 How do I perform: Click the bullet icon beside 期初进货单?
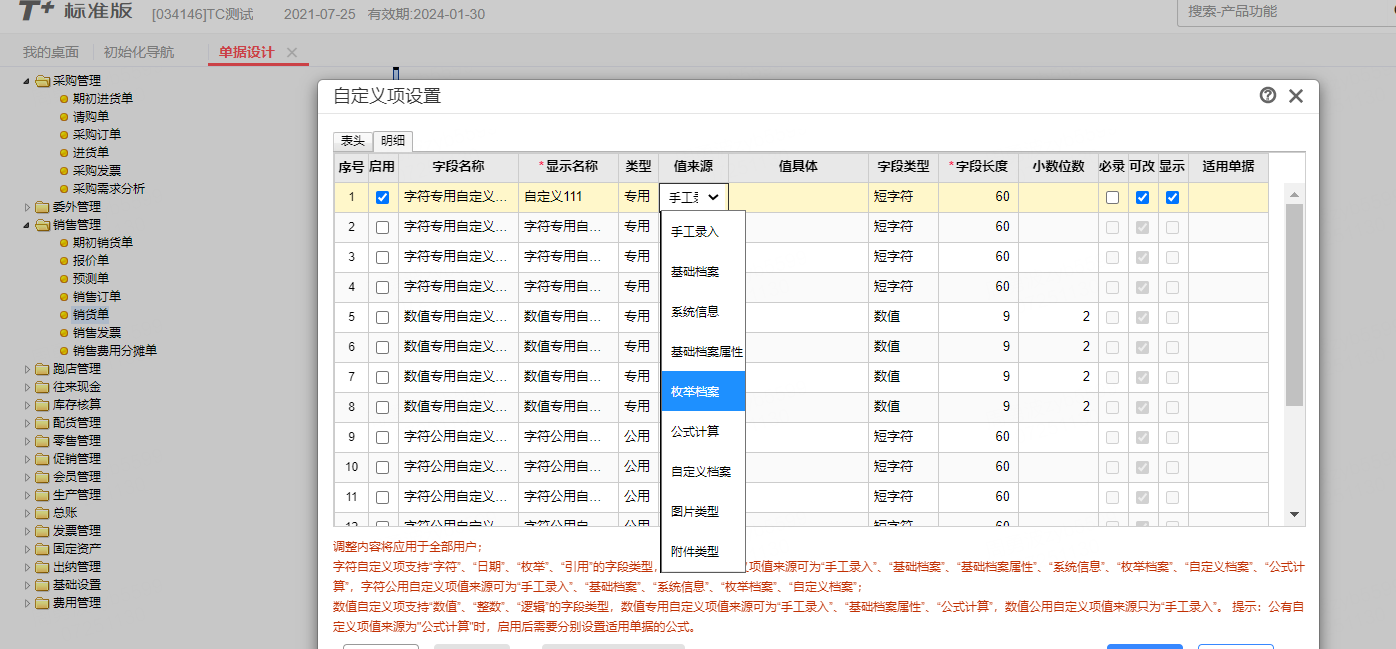[64, 99]
